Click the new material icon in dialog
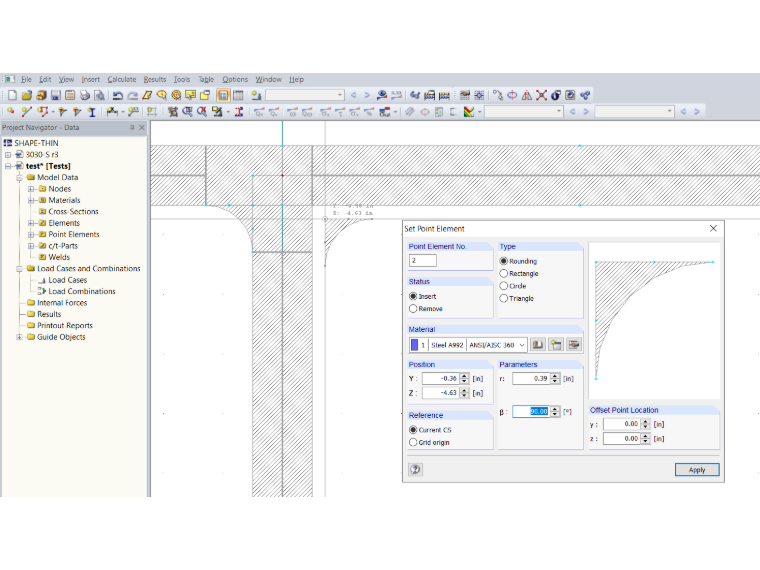Viewport: 760px width, 570px height. (x=556, y=345)
